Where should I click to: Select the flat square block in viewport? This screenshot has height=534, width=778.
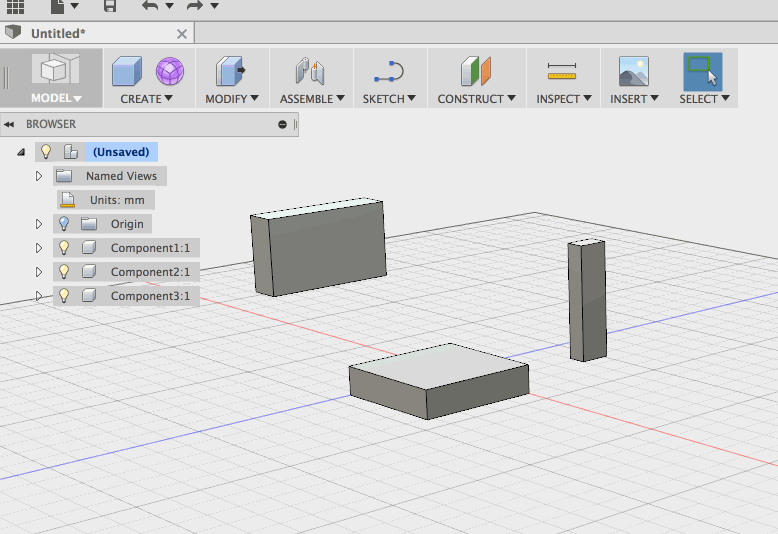439,380
